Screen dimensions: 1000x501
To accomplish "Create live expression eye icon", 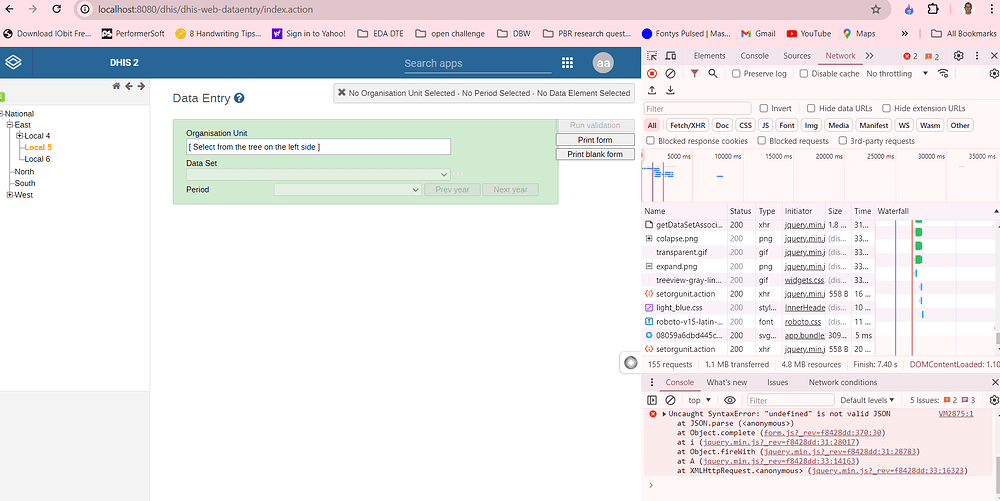I will pyautogui.click(x=730, y=400).
